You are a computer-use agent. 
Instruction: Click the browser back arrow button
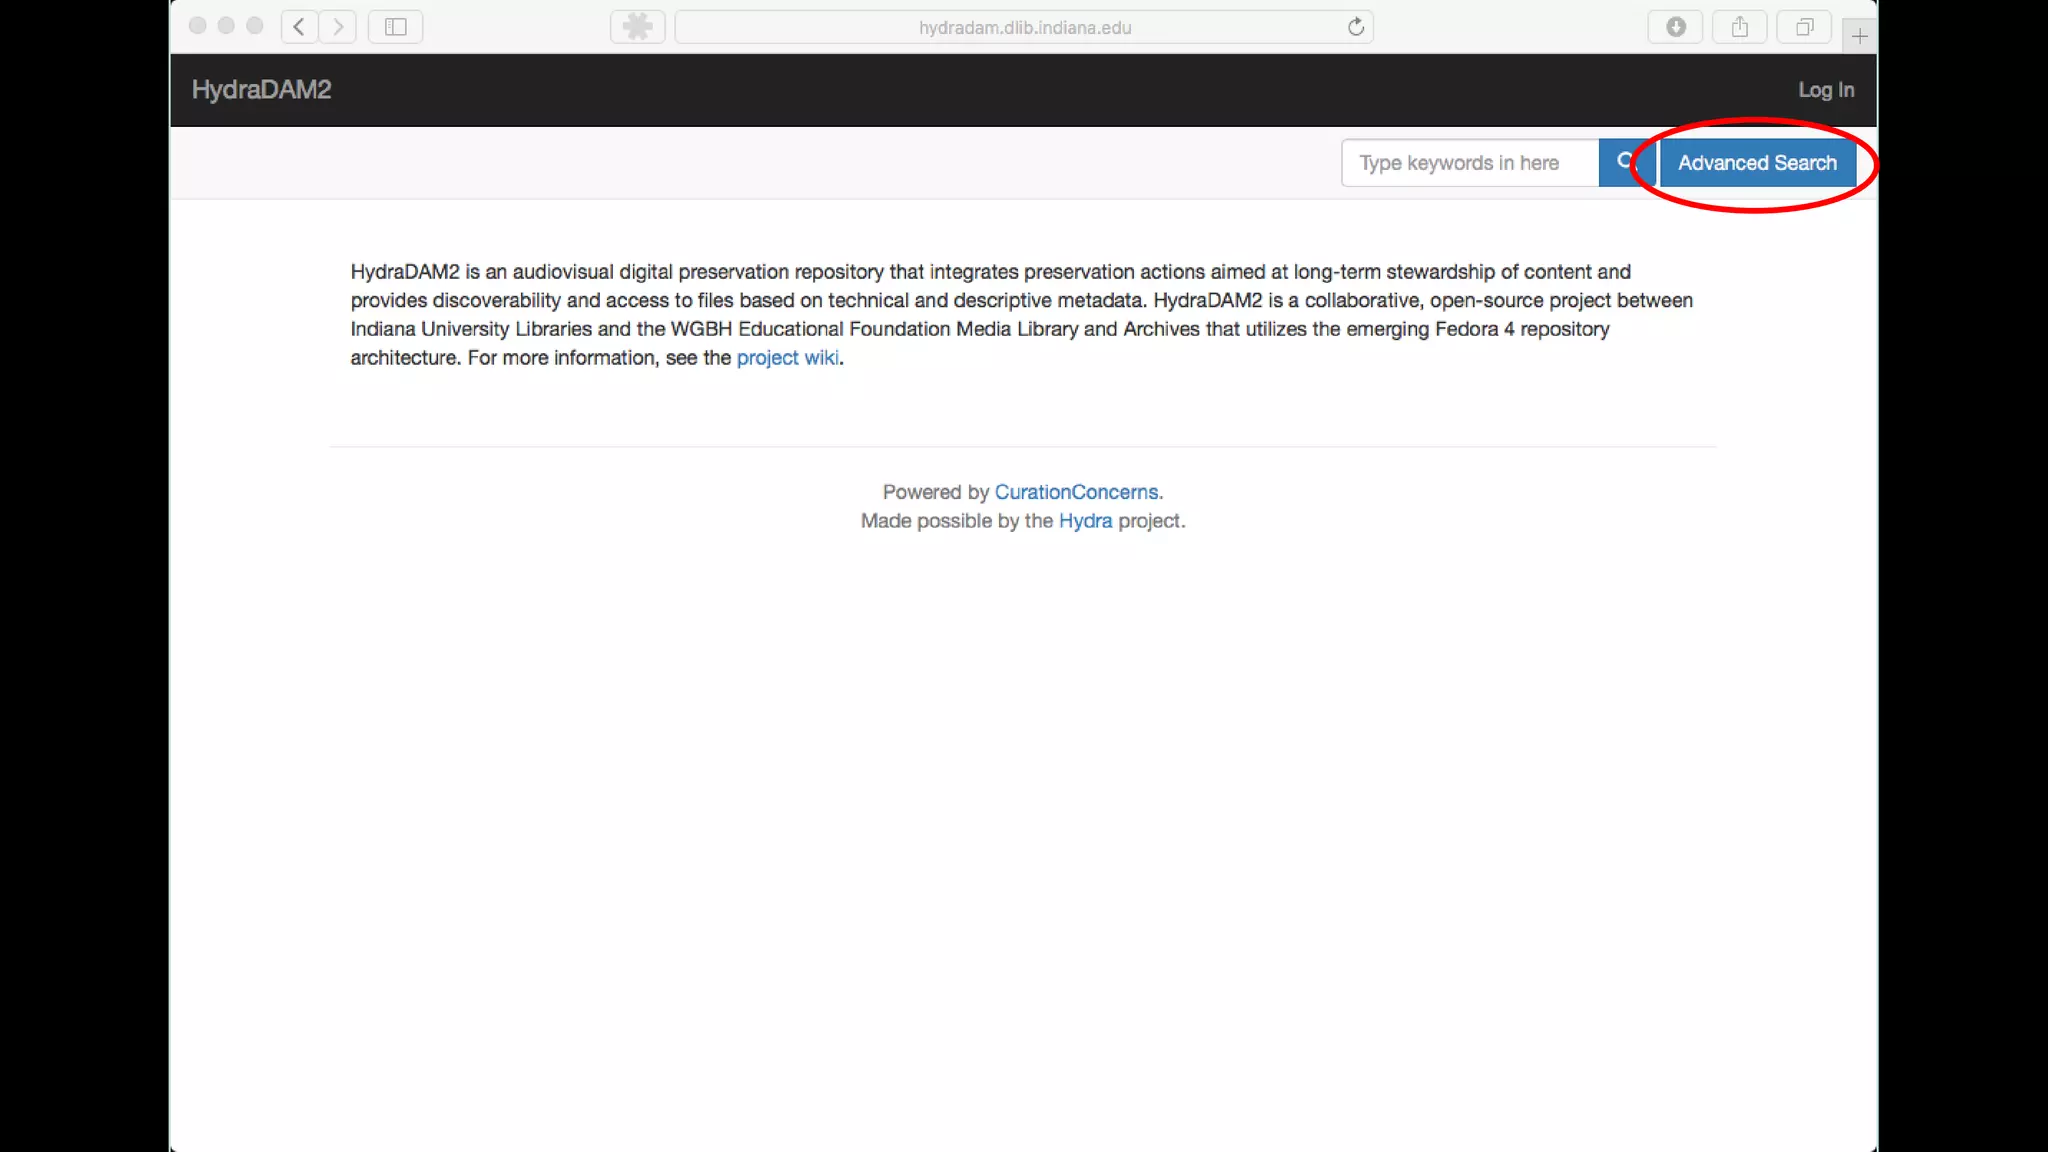[299, 27]
